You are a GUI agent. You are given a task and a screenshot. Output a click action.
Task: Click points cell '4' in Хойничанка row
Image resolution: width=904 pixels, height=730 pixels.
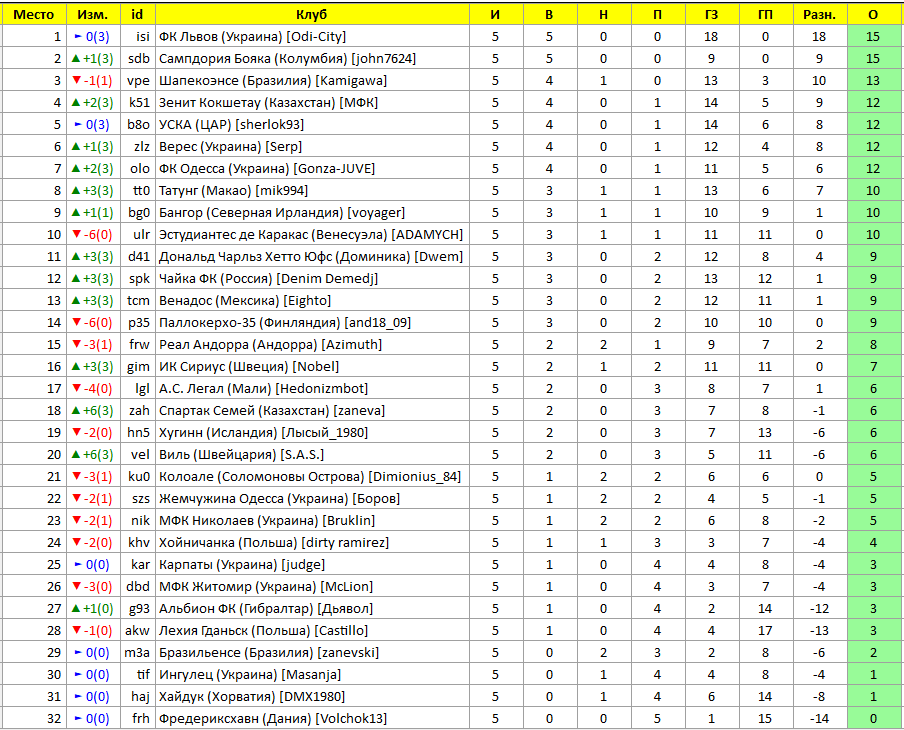[873, 543]
